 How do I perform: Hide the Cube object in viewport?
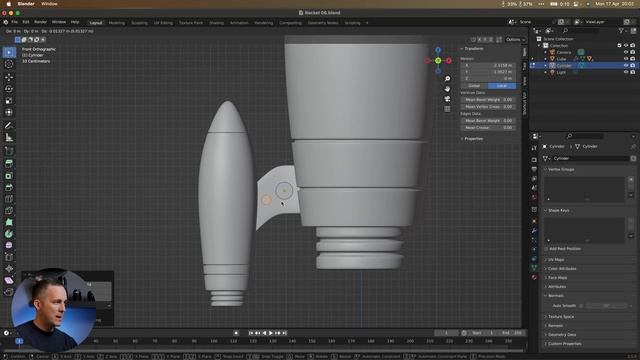pos(626,59)
